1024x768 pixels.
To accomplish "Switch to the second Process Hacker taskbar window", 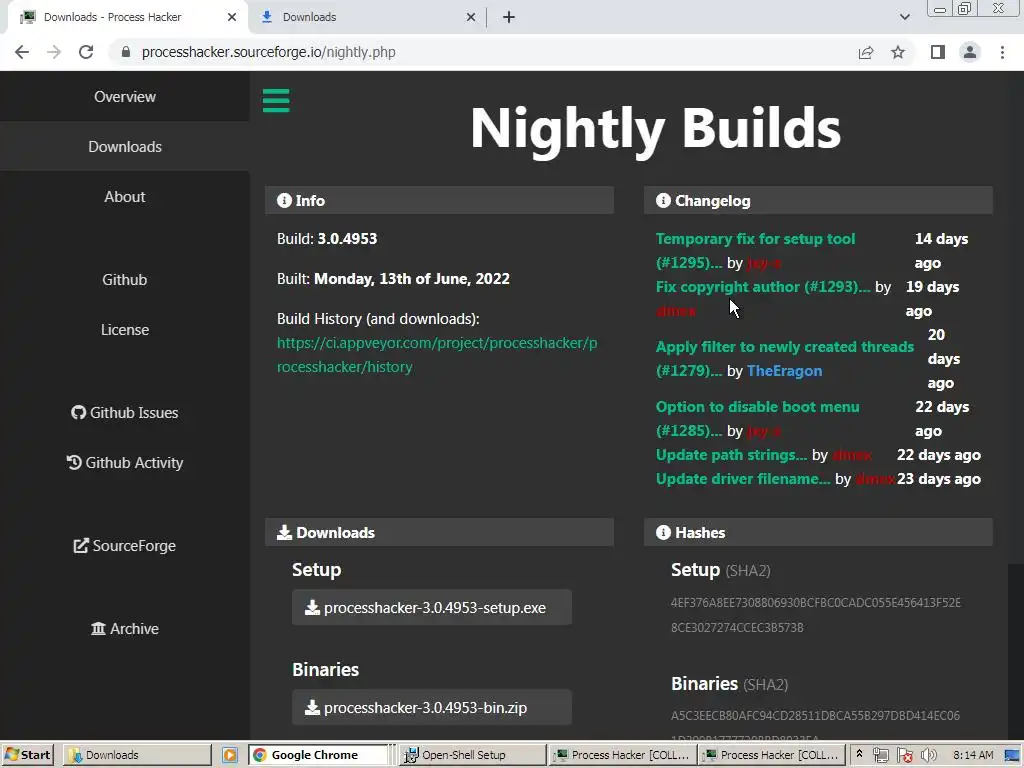I will (771, 755).
